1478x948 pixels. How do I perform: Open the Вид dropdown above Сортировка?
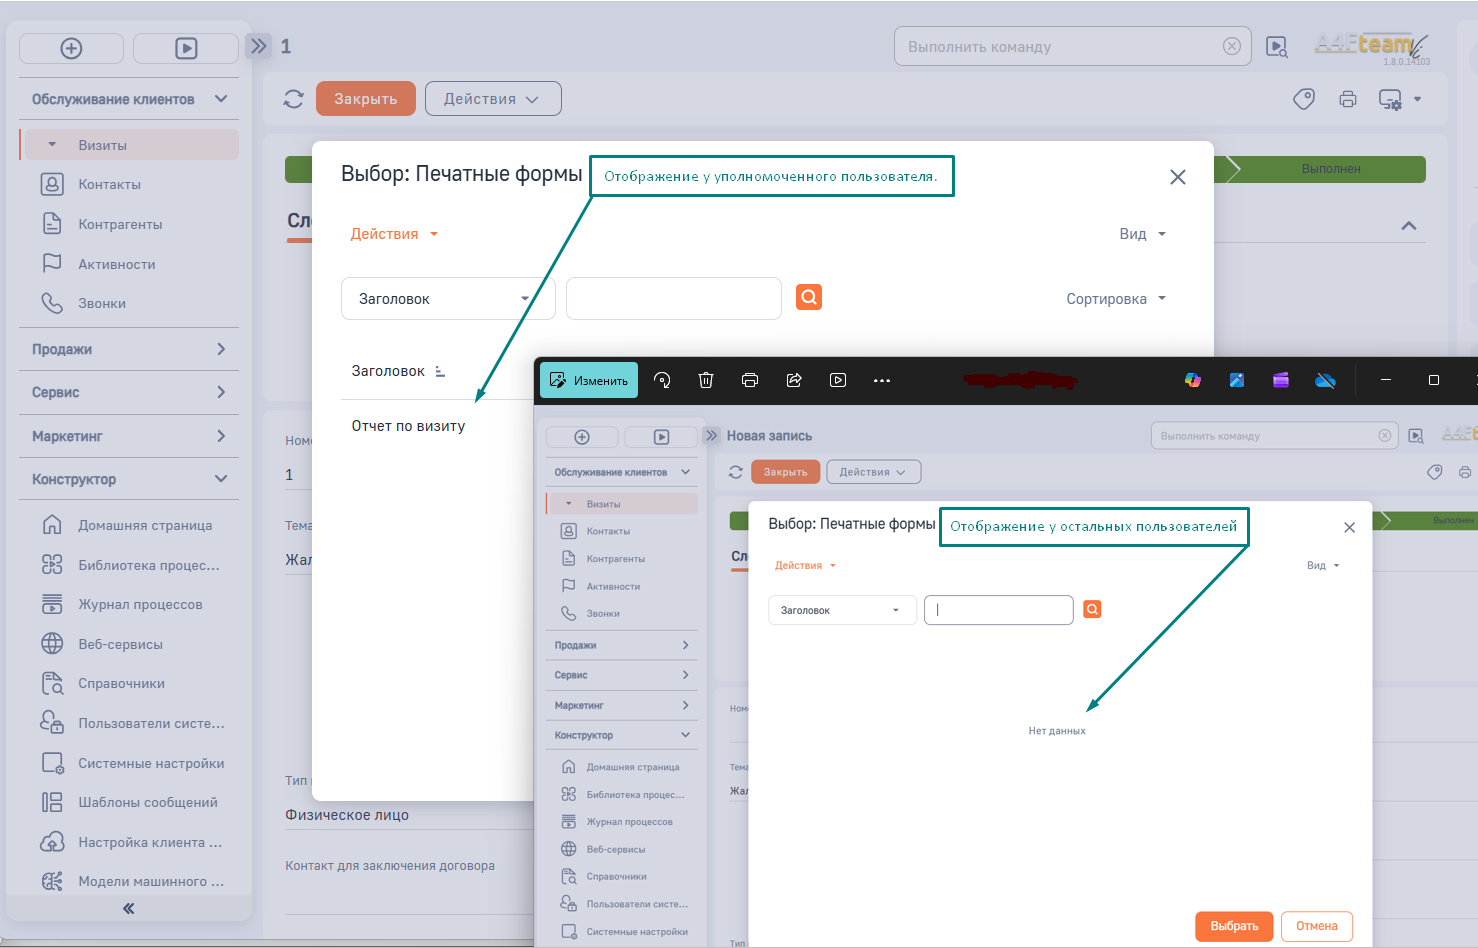click(x=1142, y=234)
